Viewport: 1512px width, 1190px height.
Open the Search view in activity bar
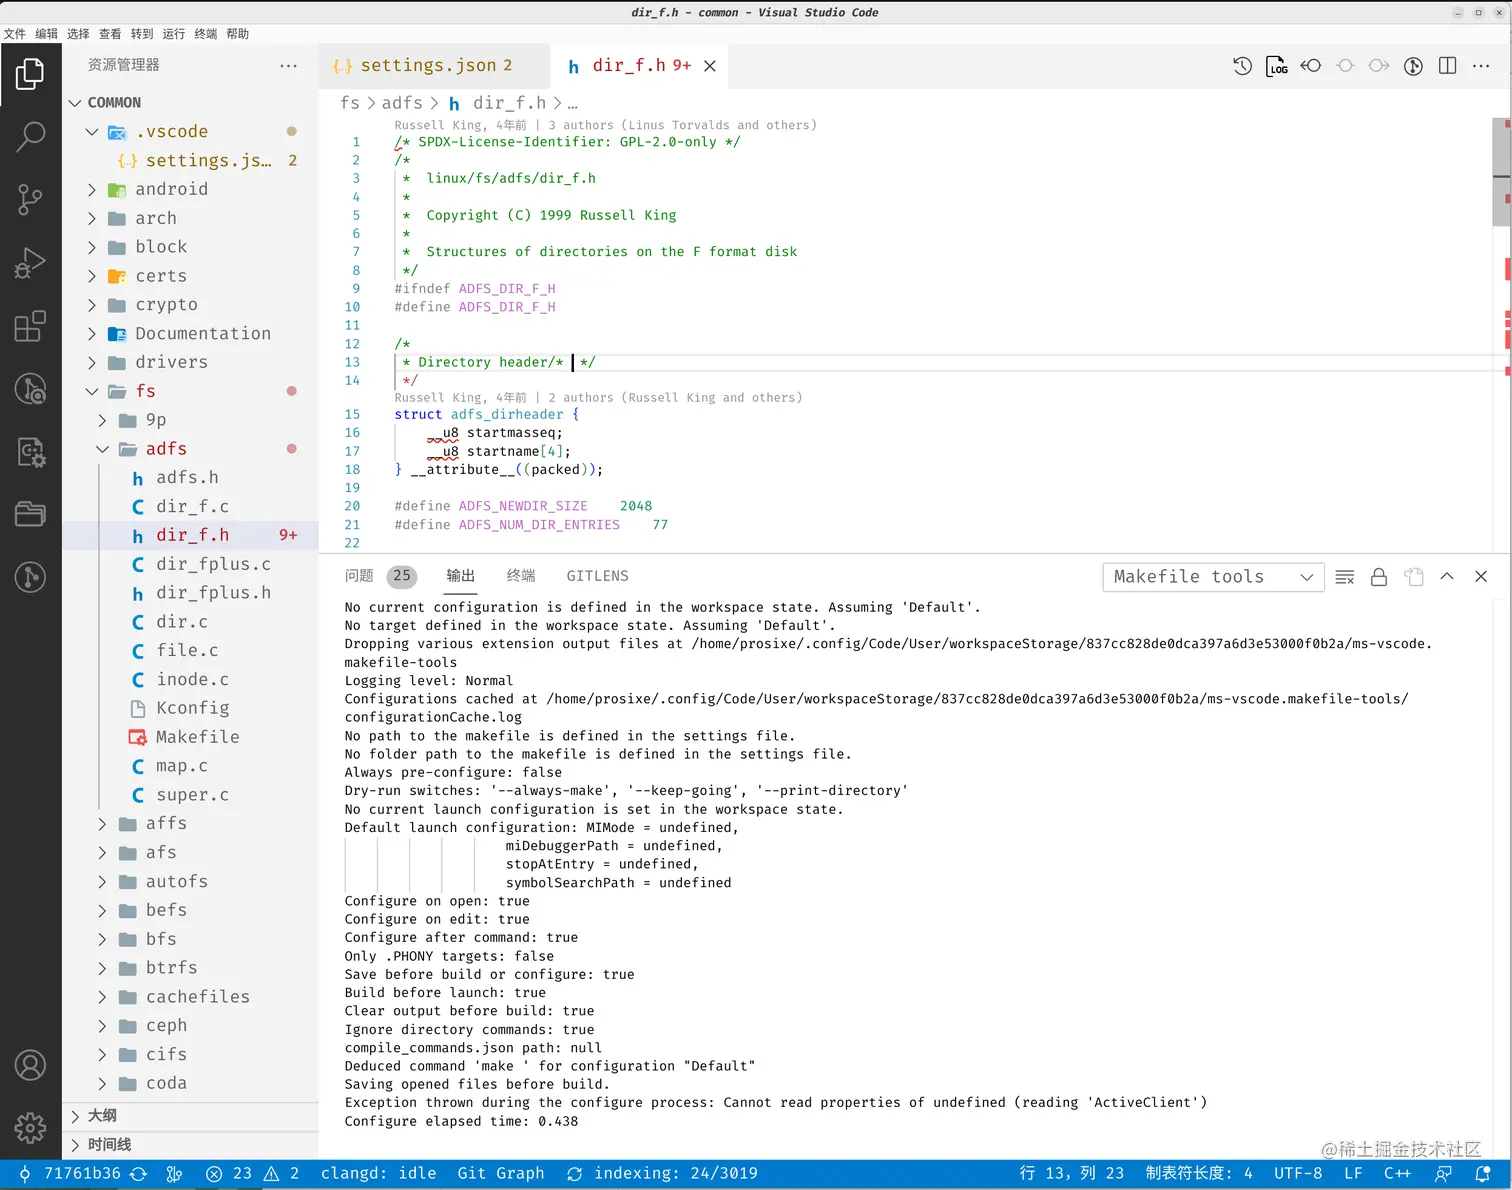tap(30, 137)
